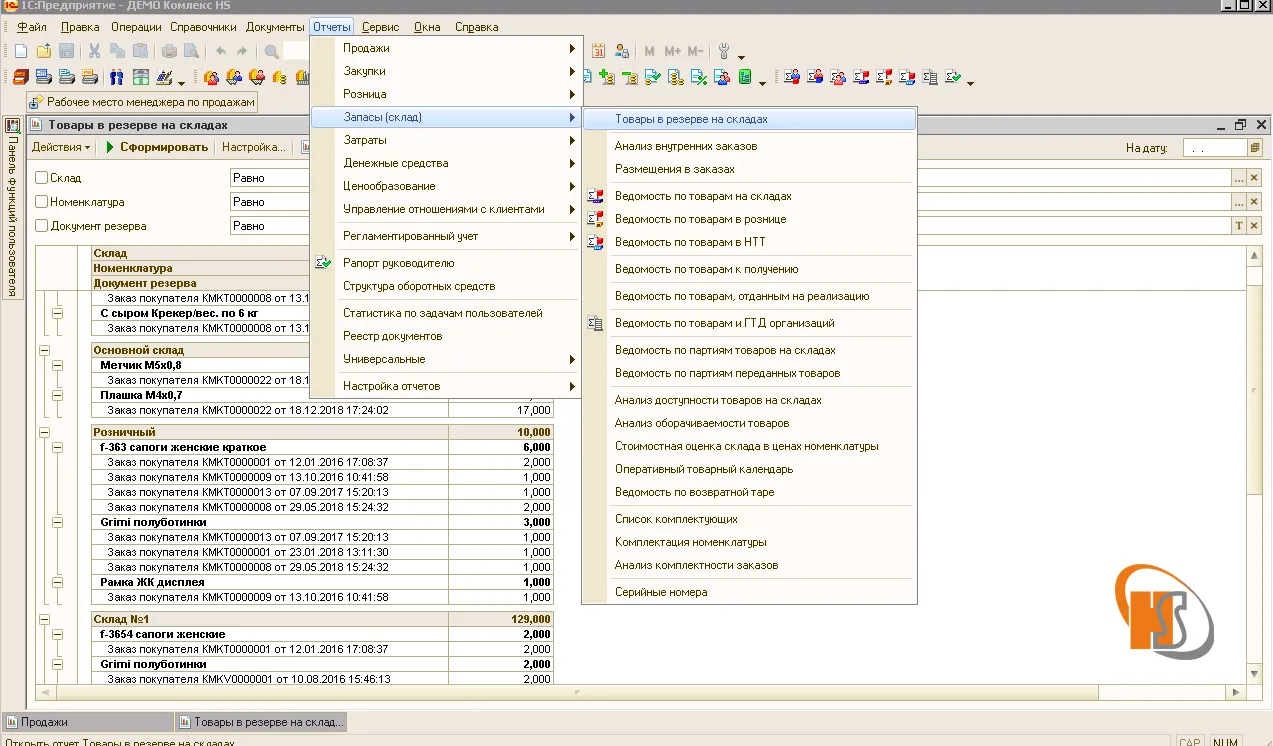Click the Панель функций пользователя side icon
1273x746 pixels.
click(14, 126)
